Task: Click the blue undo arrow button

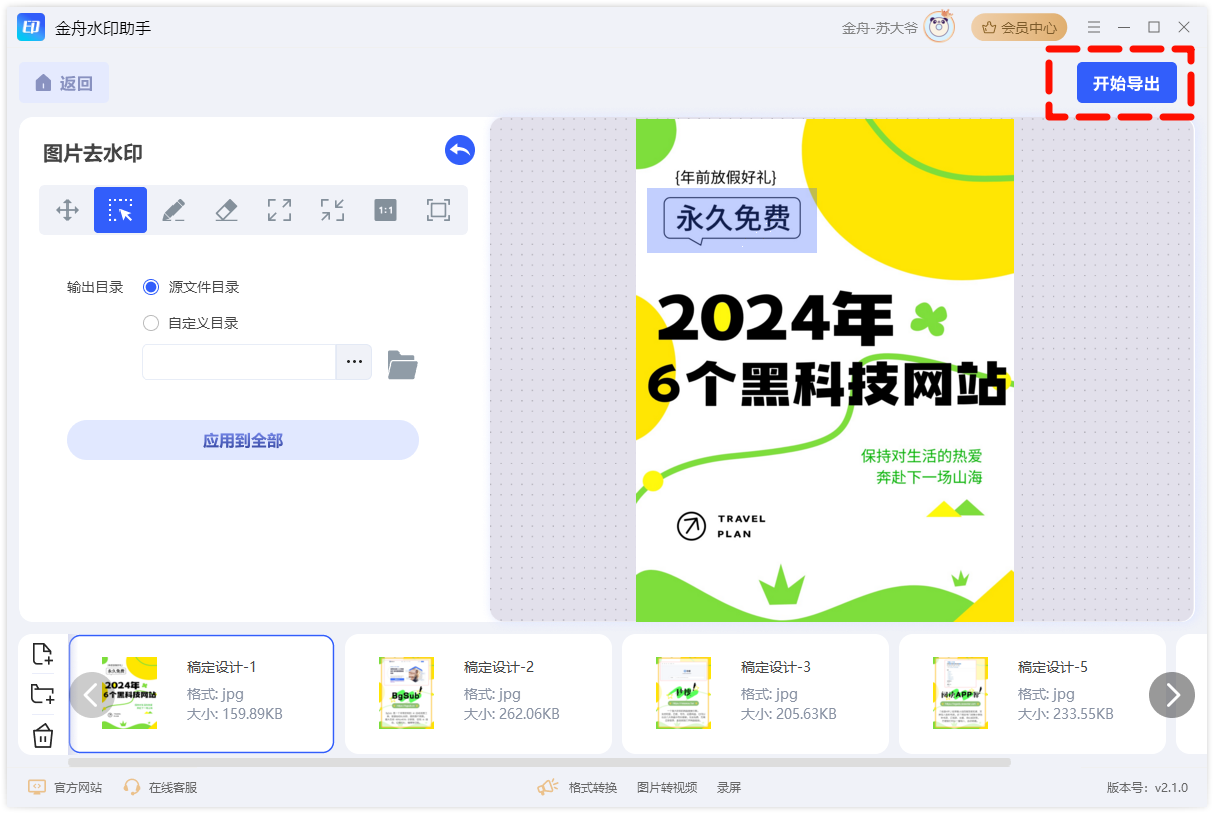Action: [460, 150]
